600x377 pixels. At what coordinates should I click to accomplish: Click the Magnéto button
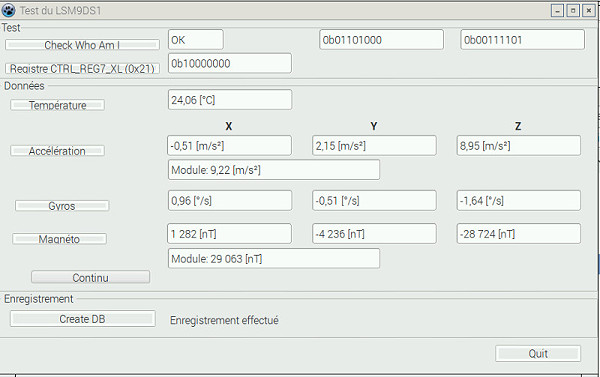[x=59, y=239]
